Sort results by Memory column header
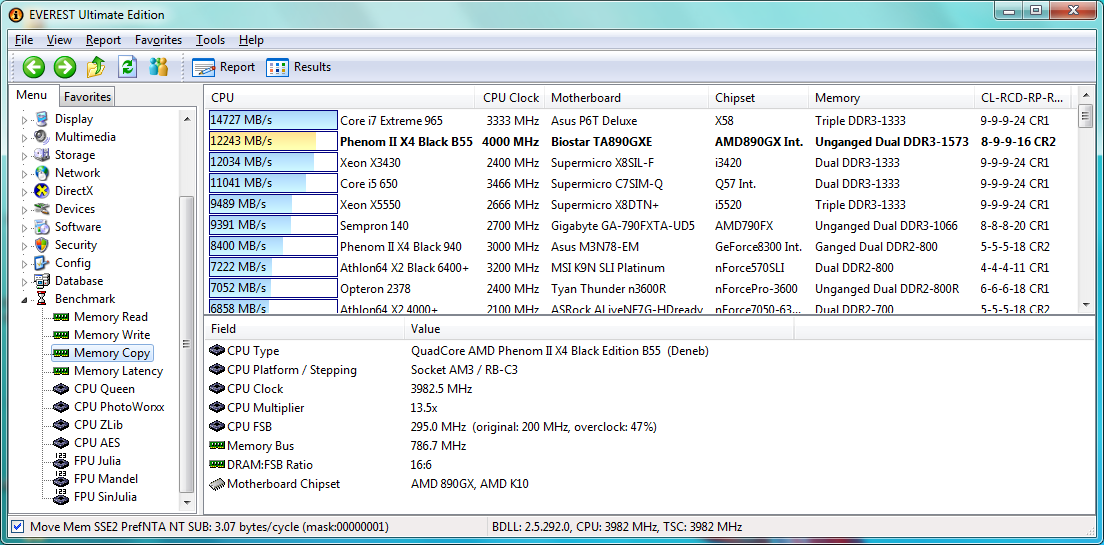Image resolution: width=1104 pixels, height=545 pixels. coord(891,98)
